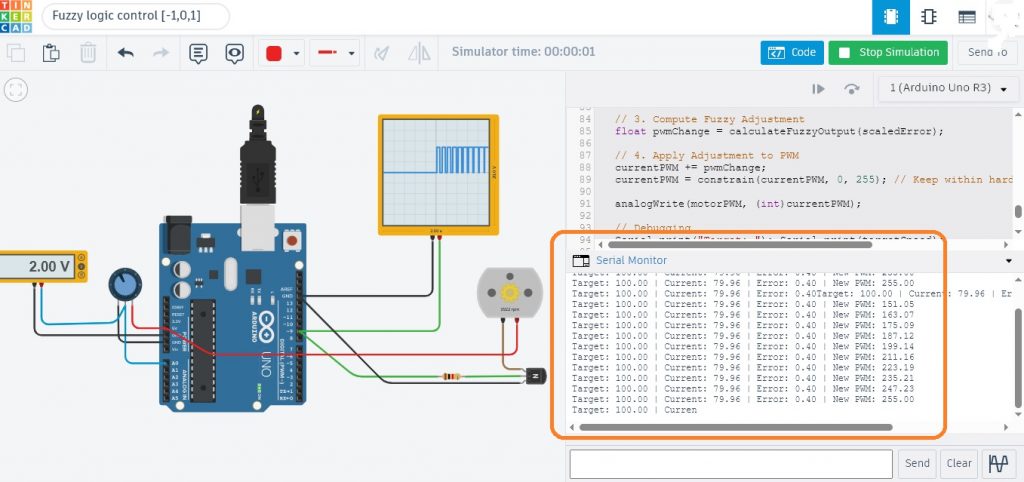The width and height of the screenshot is (1024, 482).
Task: Click the Zoom to fit icon
Action: click(x=16, y=89)
